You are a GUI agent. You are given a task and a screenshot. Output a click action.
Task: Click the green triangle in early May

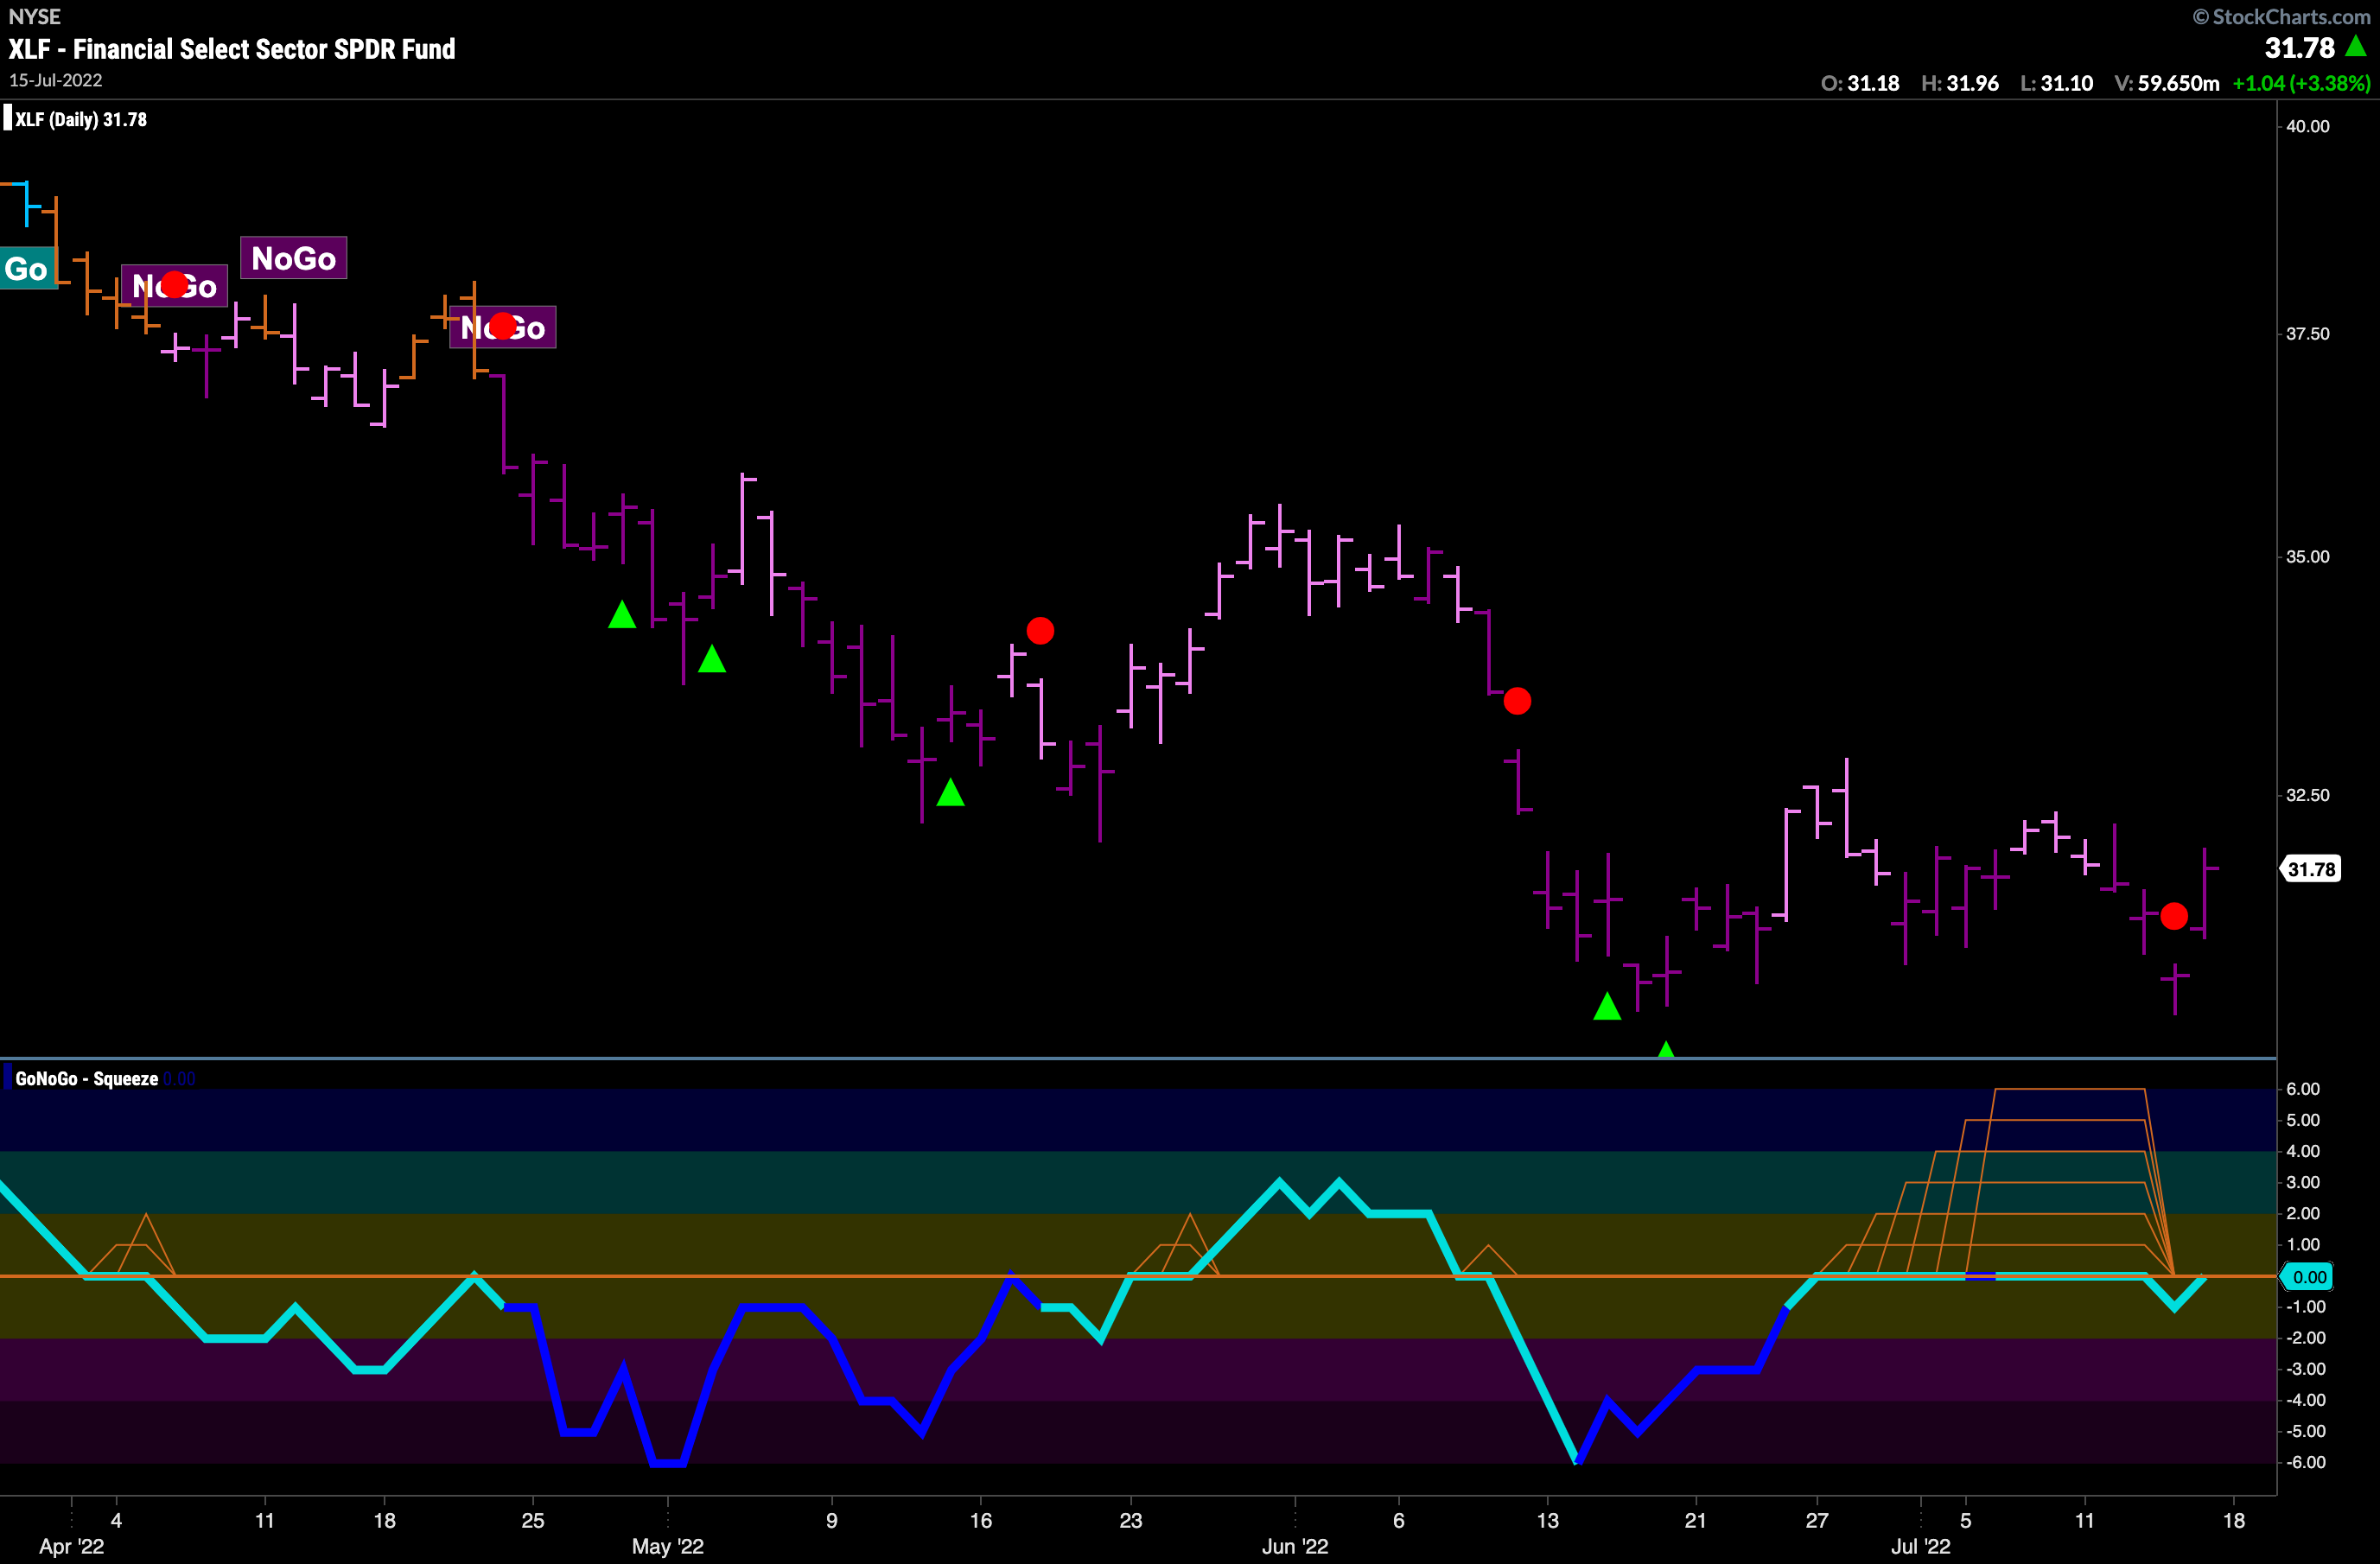tap(712, 658)
